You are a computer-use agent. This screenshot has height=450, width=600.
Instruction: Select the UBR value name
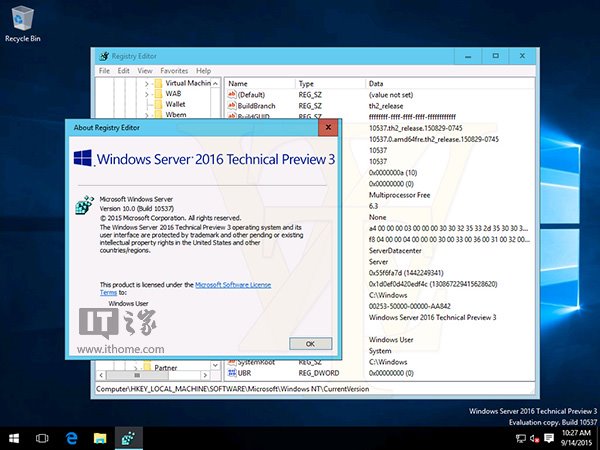point(244,373)
